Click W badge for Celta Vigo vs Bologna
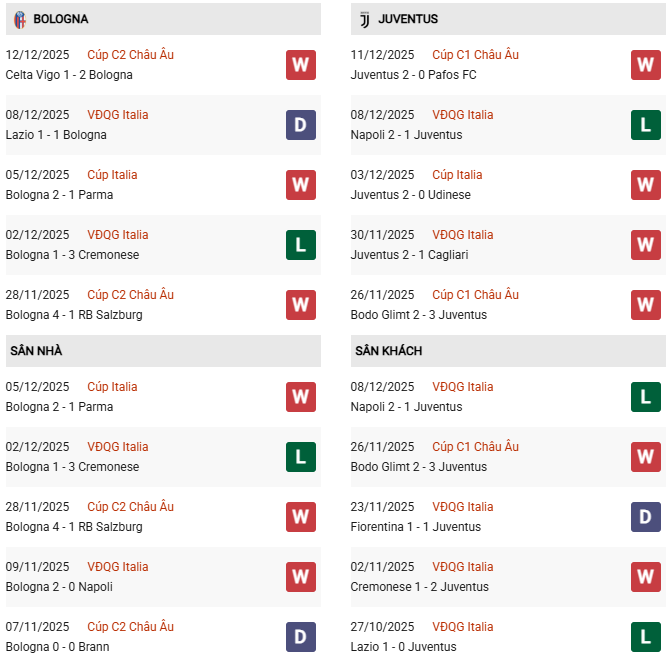The height and width of the screenshot is (662, 666). pyautogui.click(x=301, y=65)
